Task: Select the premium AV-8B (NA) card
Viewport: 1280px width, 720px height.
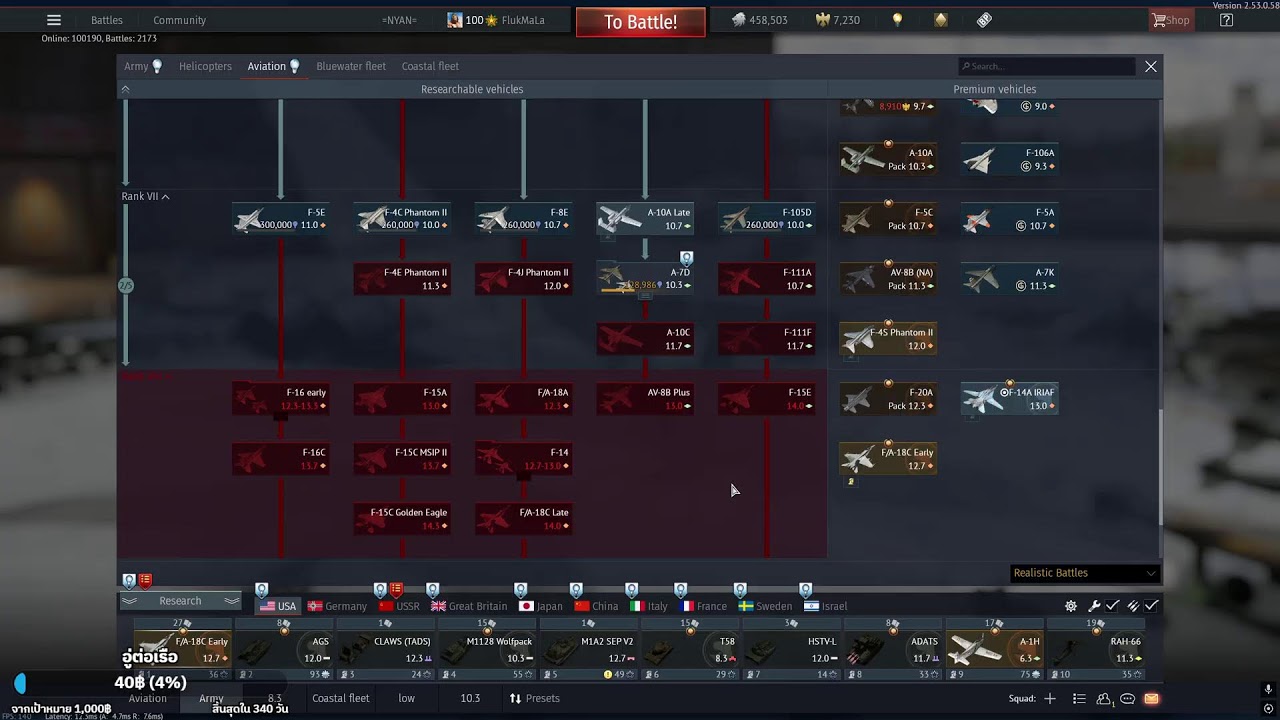Action: pyautogui.click(x=888, y=279)
